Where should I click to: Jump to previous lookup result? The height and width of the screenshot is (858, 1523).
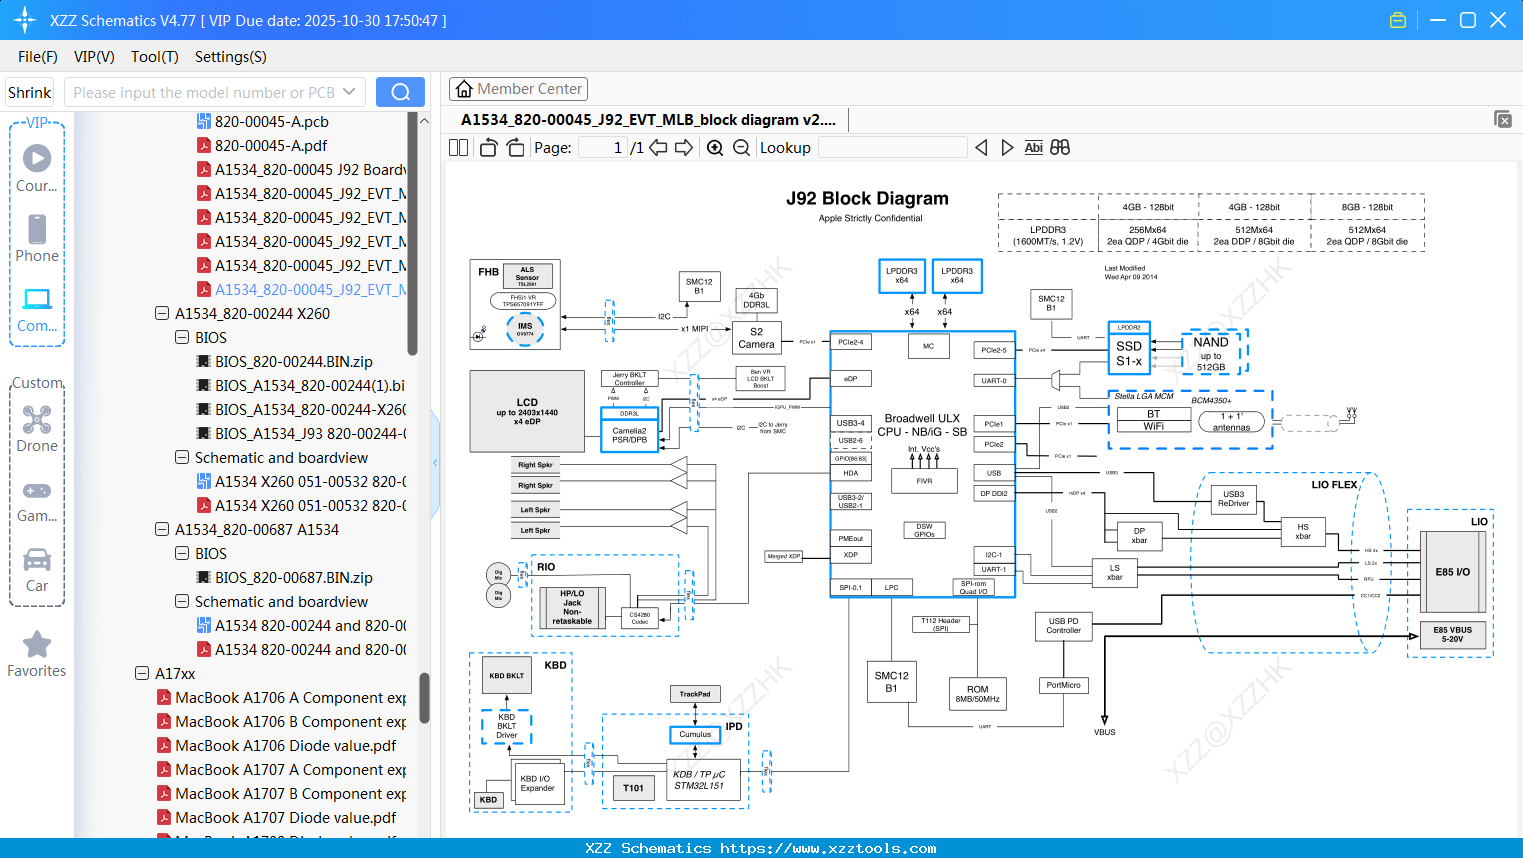(x=981, y=148)
